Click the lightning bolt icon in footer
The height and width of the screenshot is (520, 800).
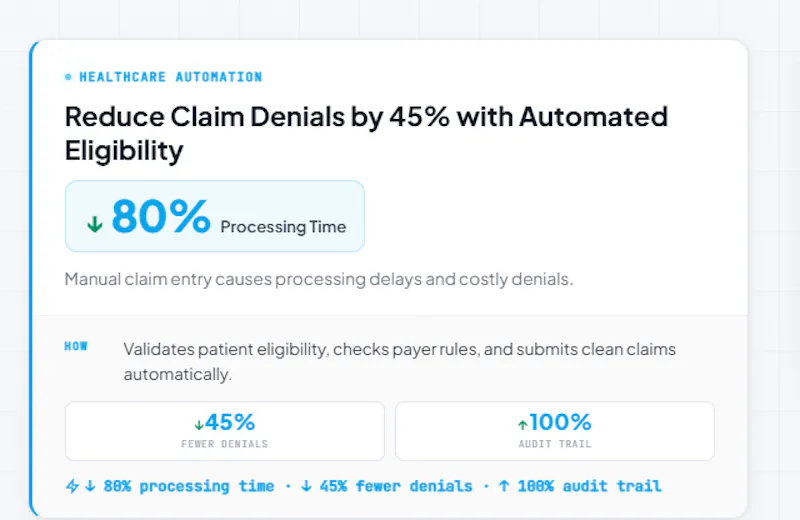click(72, 486)
